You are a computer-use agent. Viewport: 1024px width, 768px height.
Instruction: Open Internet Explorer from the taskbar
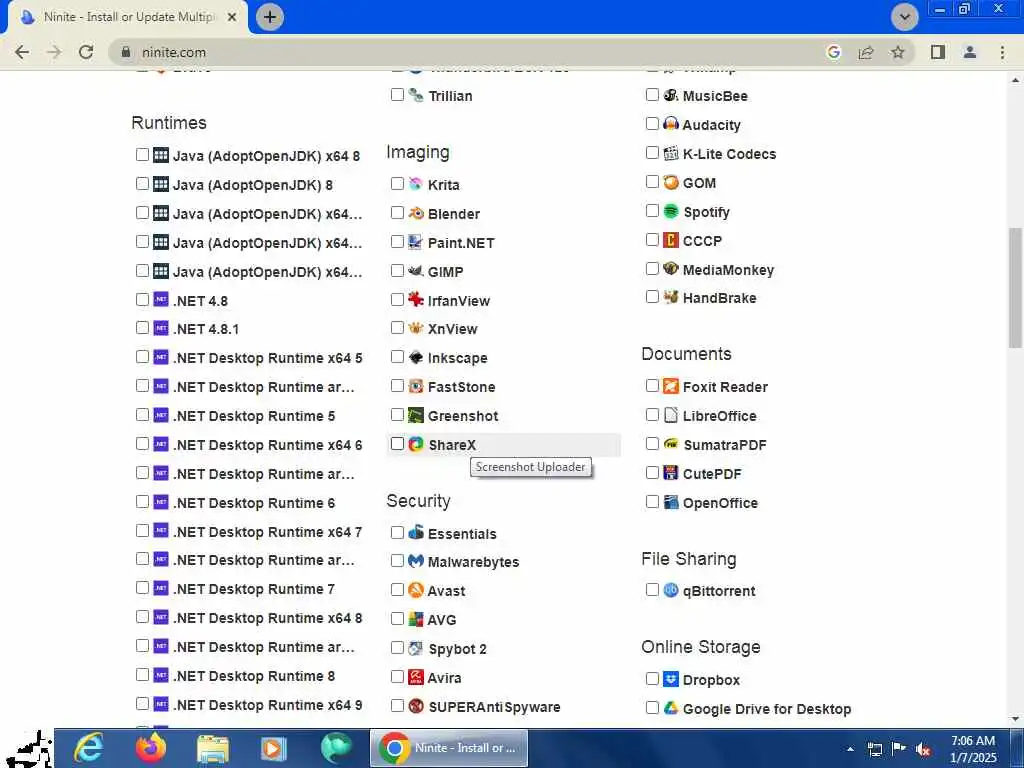(x=88, y=748)
